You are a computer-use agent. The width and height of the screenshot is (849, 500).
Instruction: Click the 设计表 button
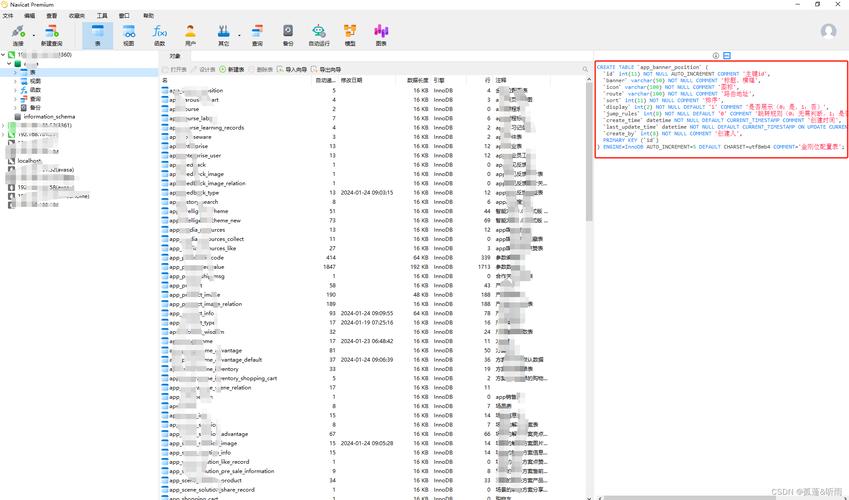pyautogui.click(x=203, y=69)
